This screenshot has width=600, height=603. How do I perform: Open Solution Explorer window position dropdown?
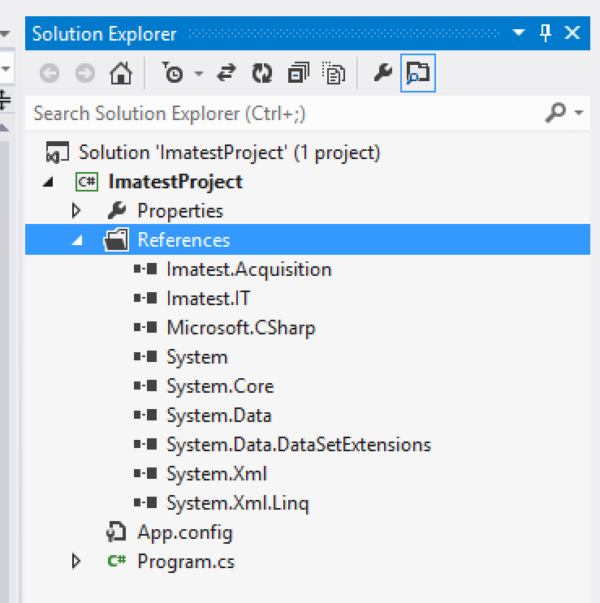pos(519,32)
